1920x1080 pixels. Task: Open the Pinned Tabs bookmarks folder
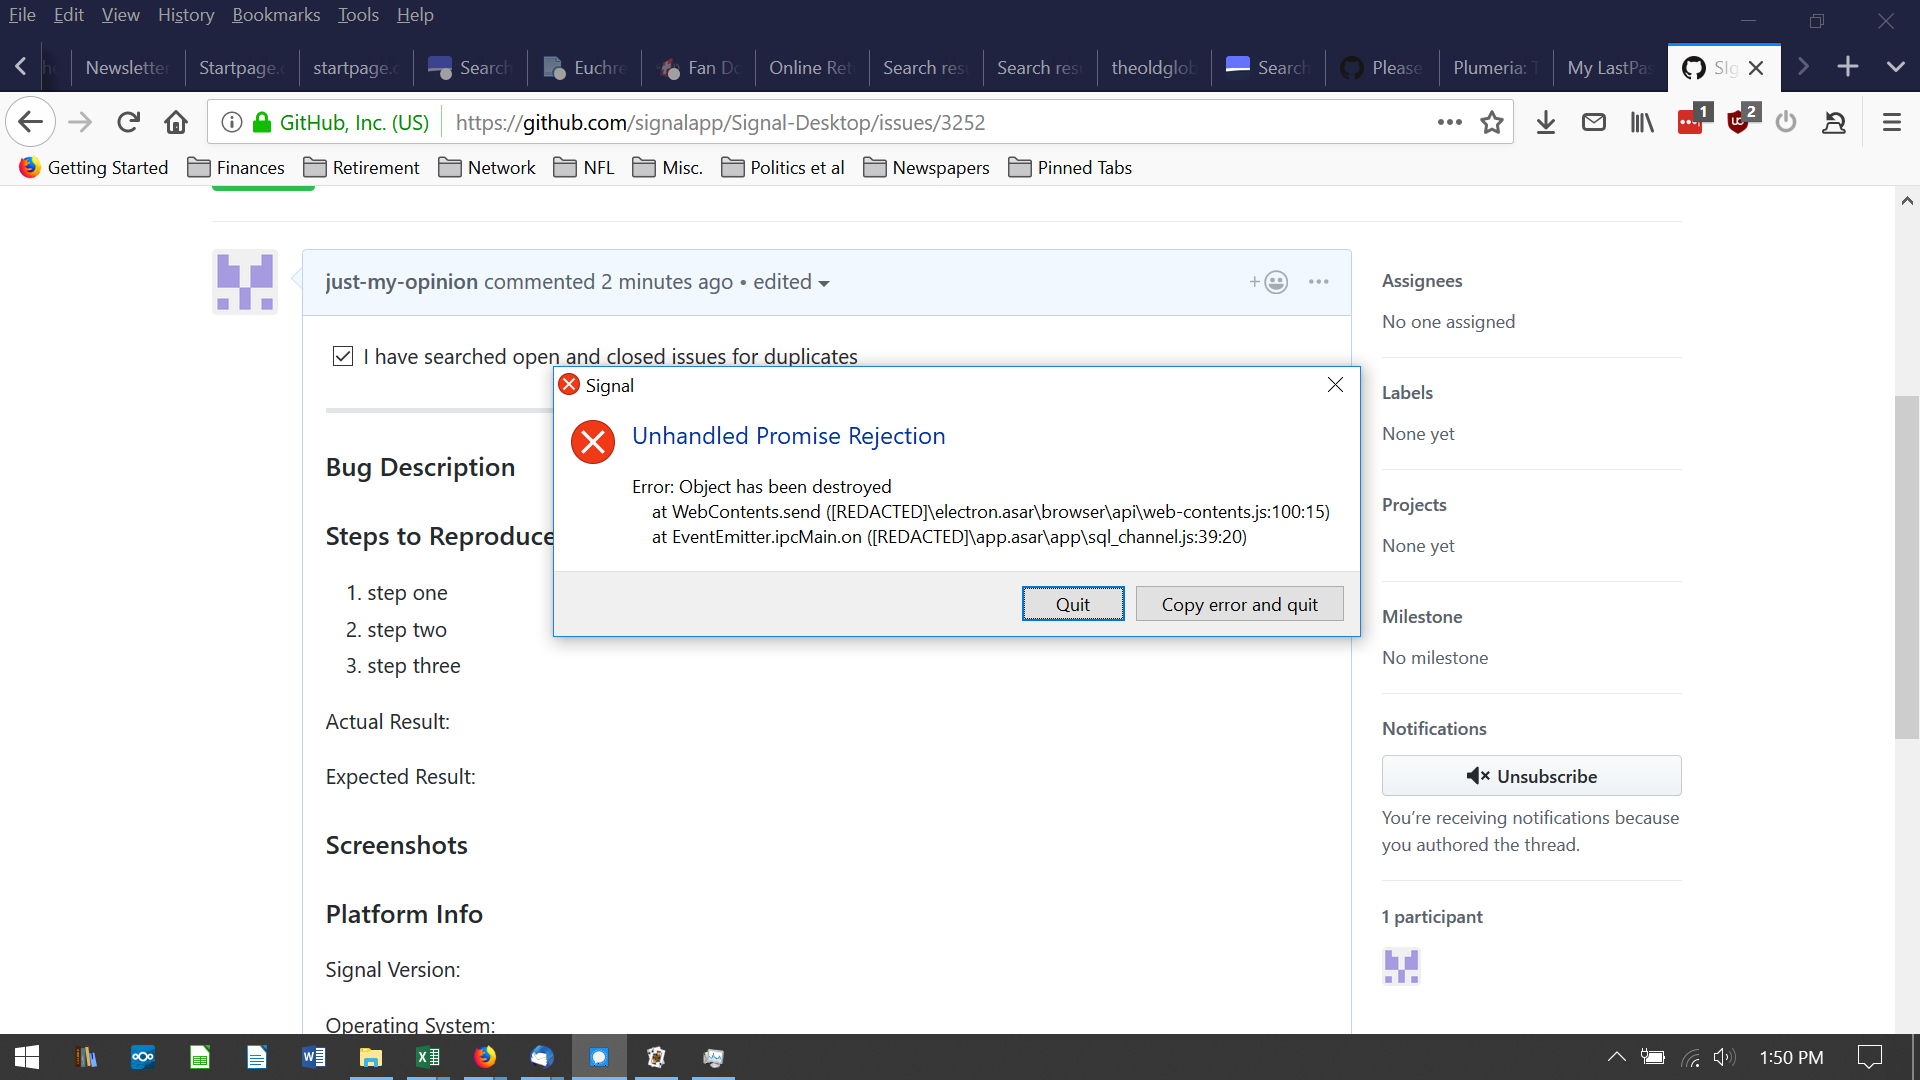[1070, 167]
